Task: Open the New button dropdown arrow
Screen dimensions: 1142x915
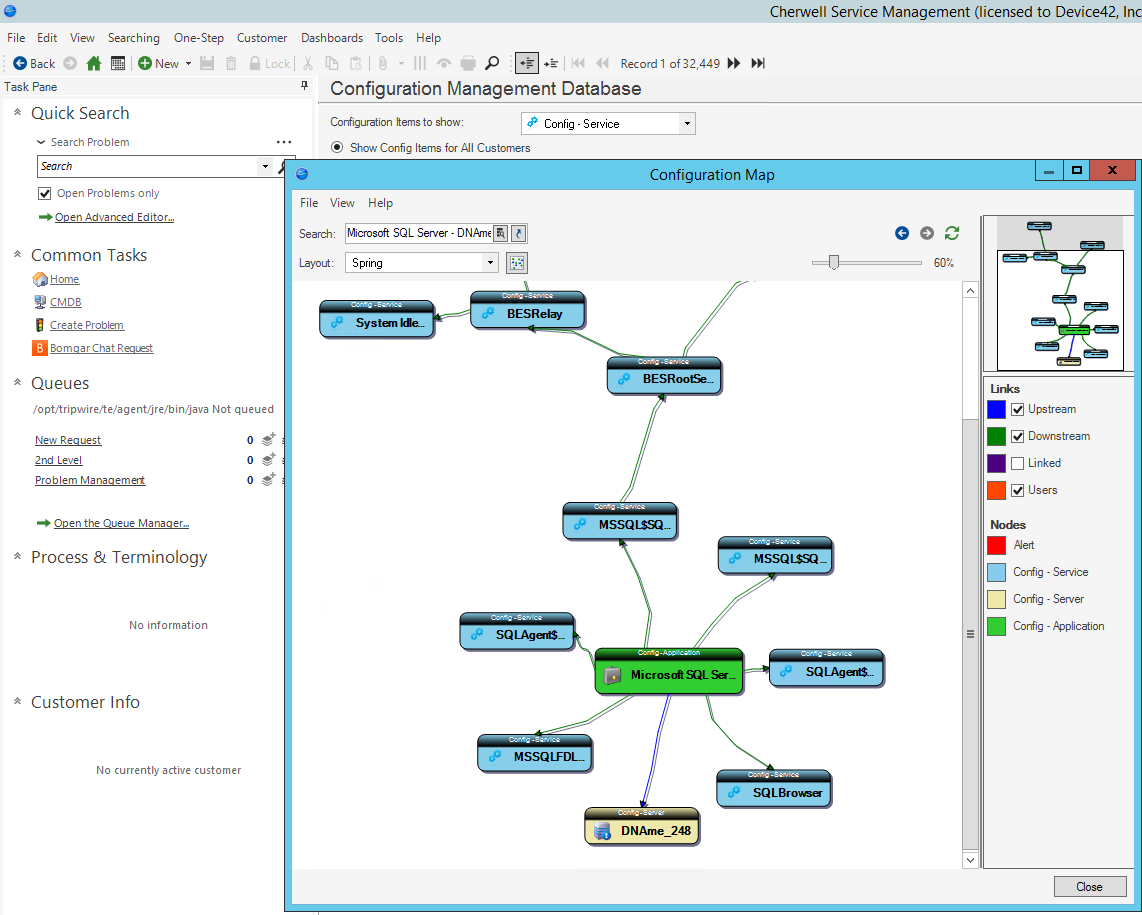Action: tap(188, 63)
